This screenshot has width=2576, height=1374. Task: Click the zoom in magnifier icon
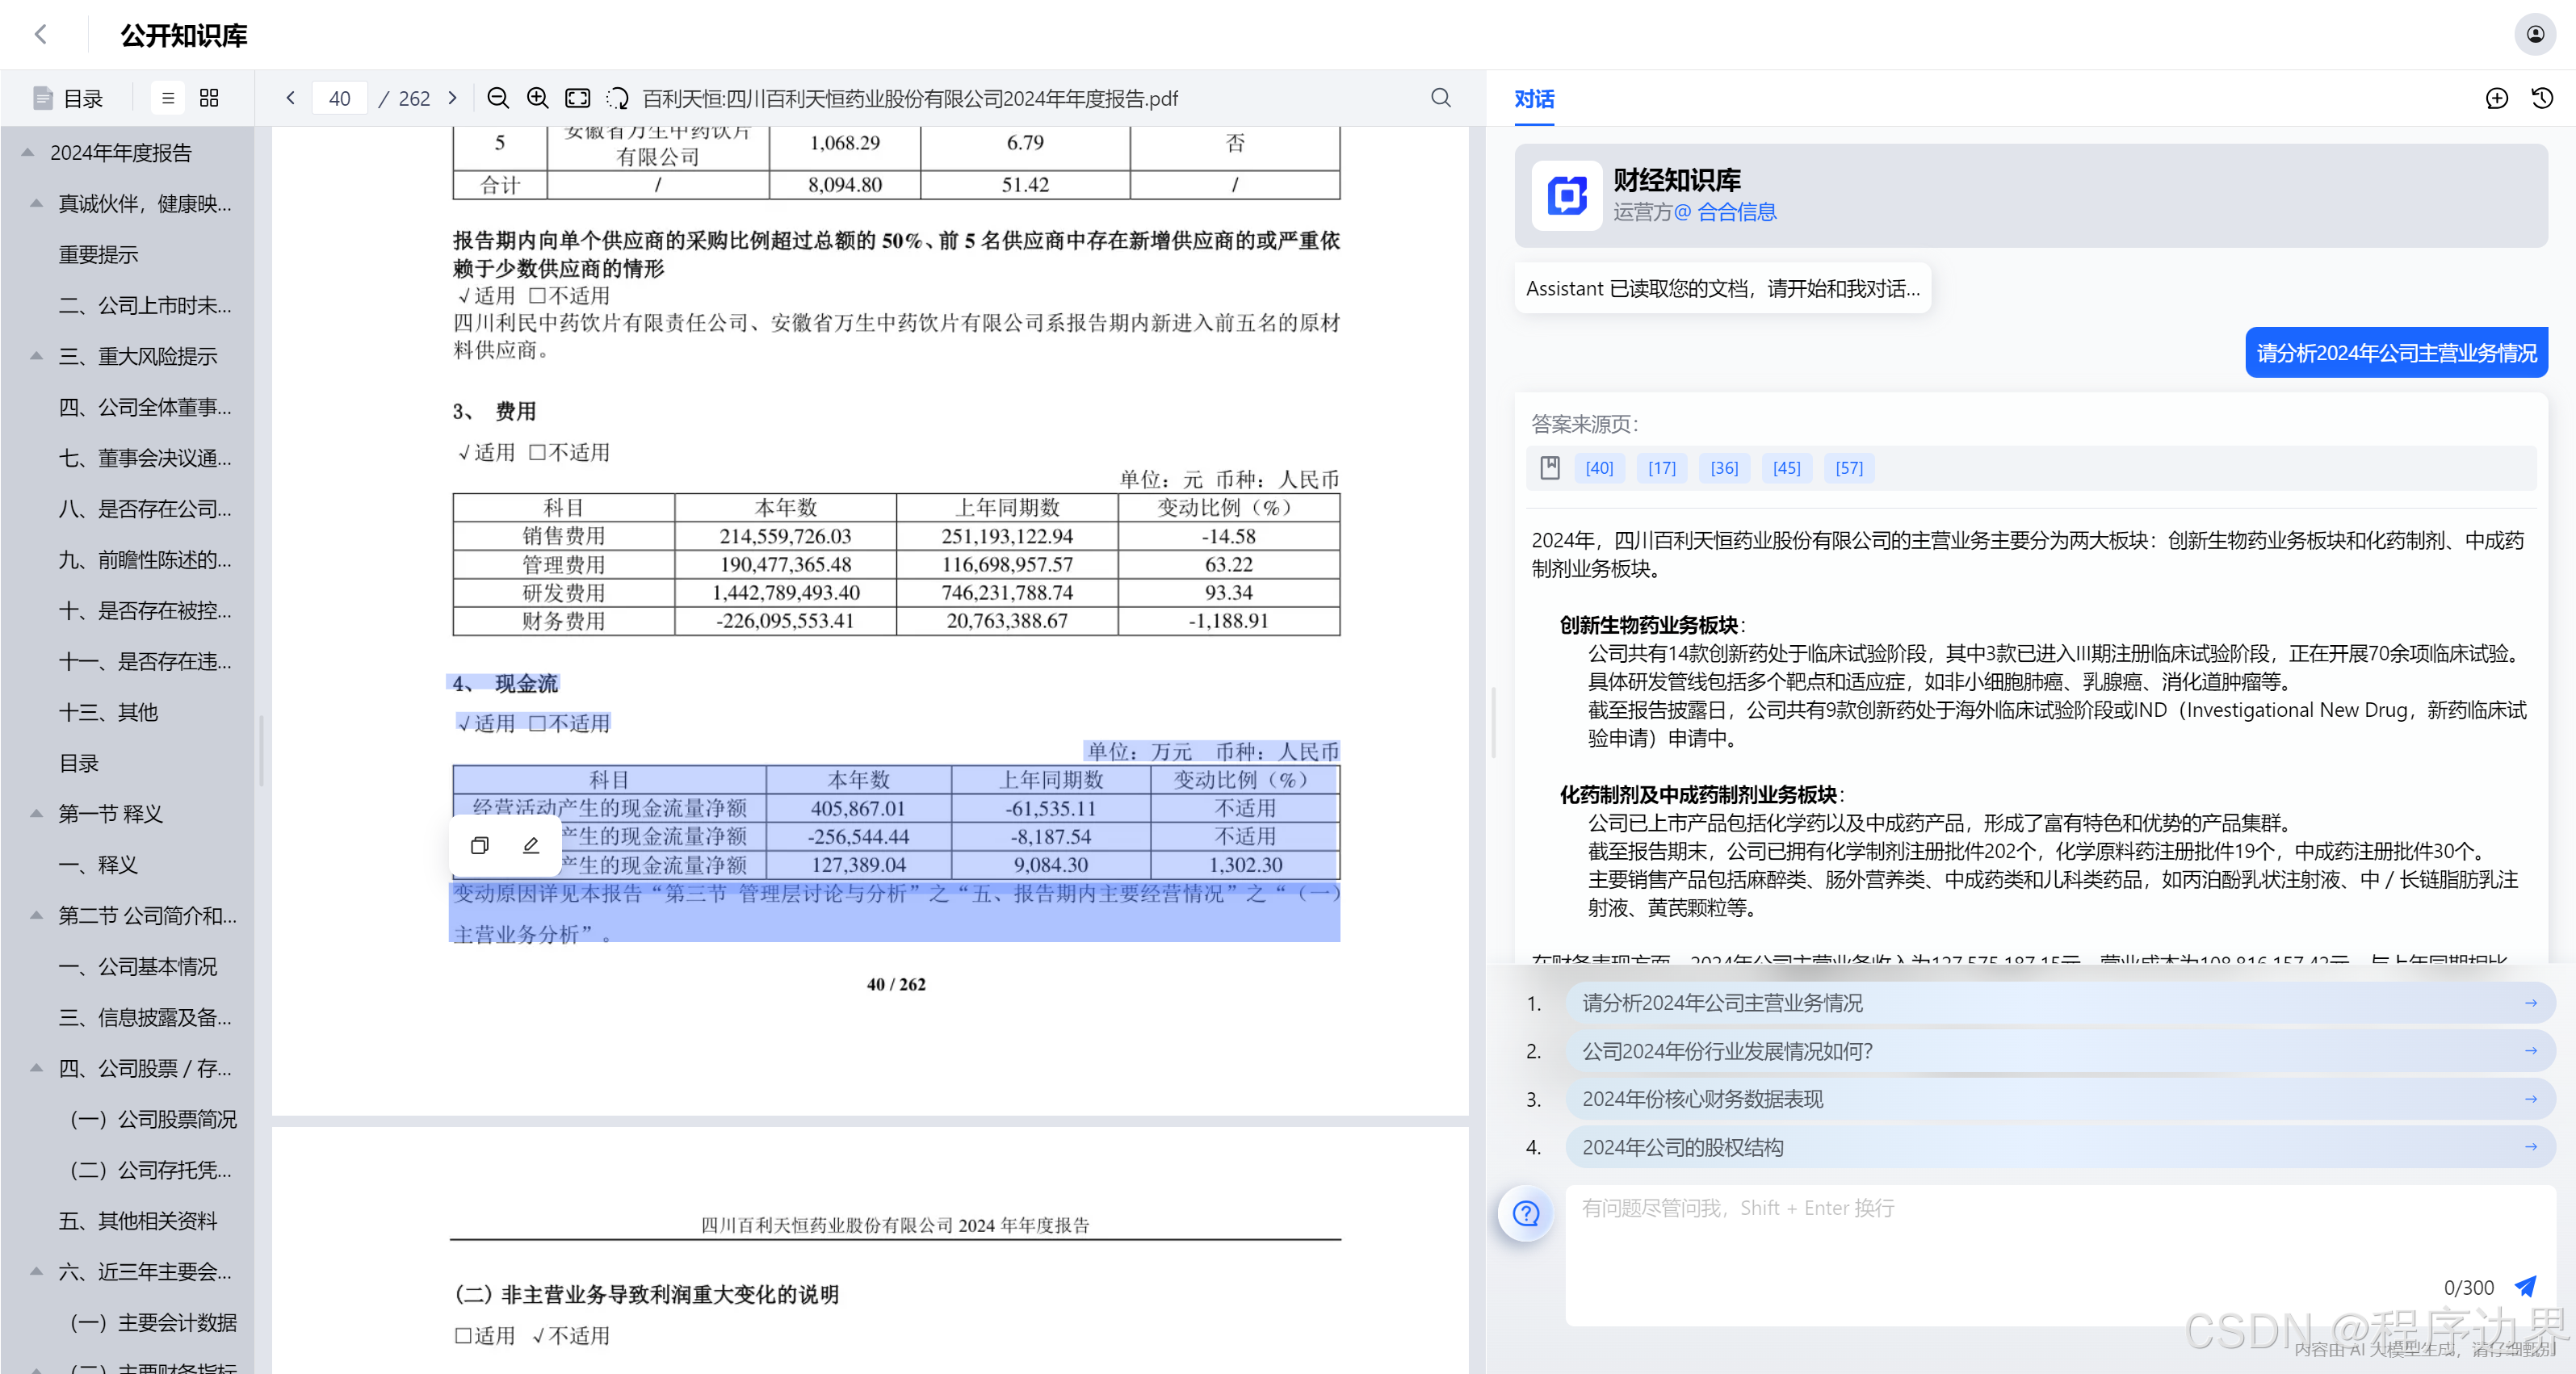[x=537, y=98]
